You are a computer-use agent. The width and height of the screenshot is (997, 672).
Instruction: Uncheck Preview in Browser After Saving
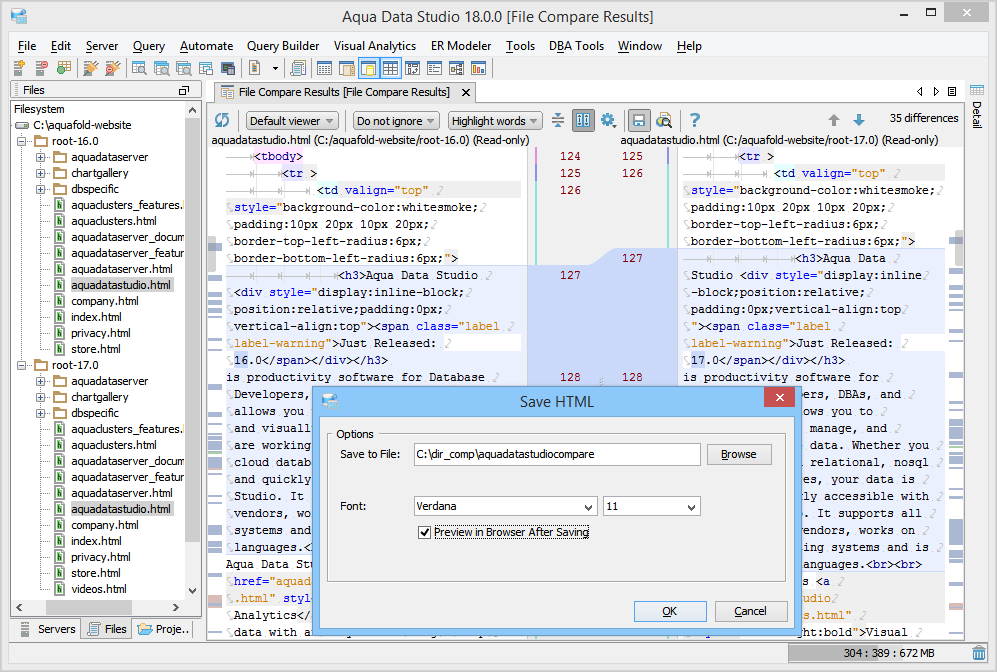(424, 532)
